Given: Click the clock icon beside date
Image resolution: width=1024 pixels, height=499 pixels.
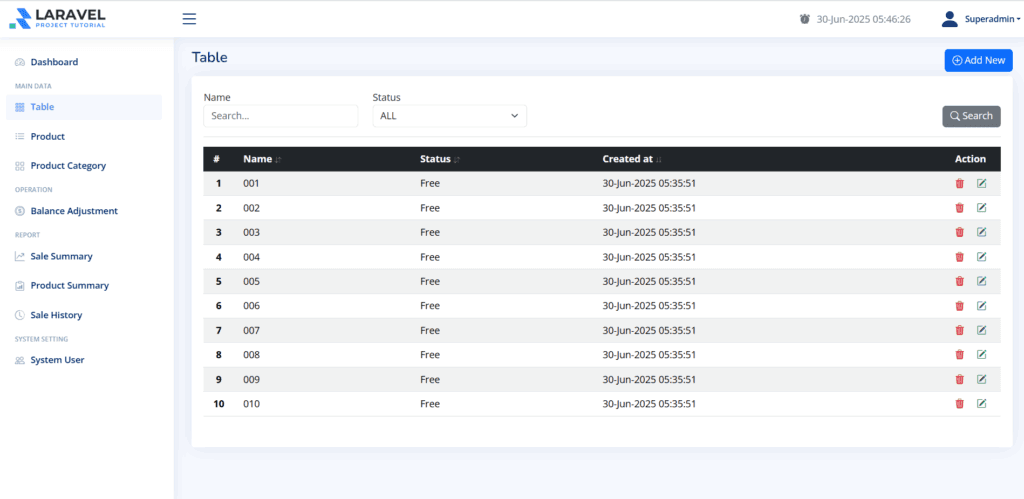Looking at the screenshot, I should click(805, 19).
